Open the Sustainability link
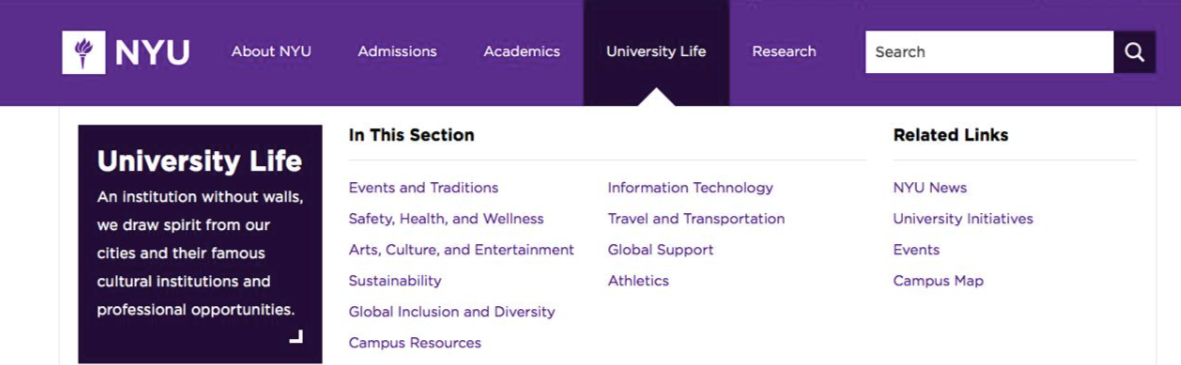 pyautogui.click(x=395, y=281)
